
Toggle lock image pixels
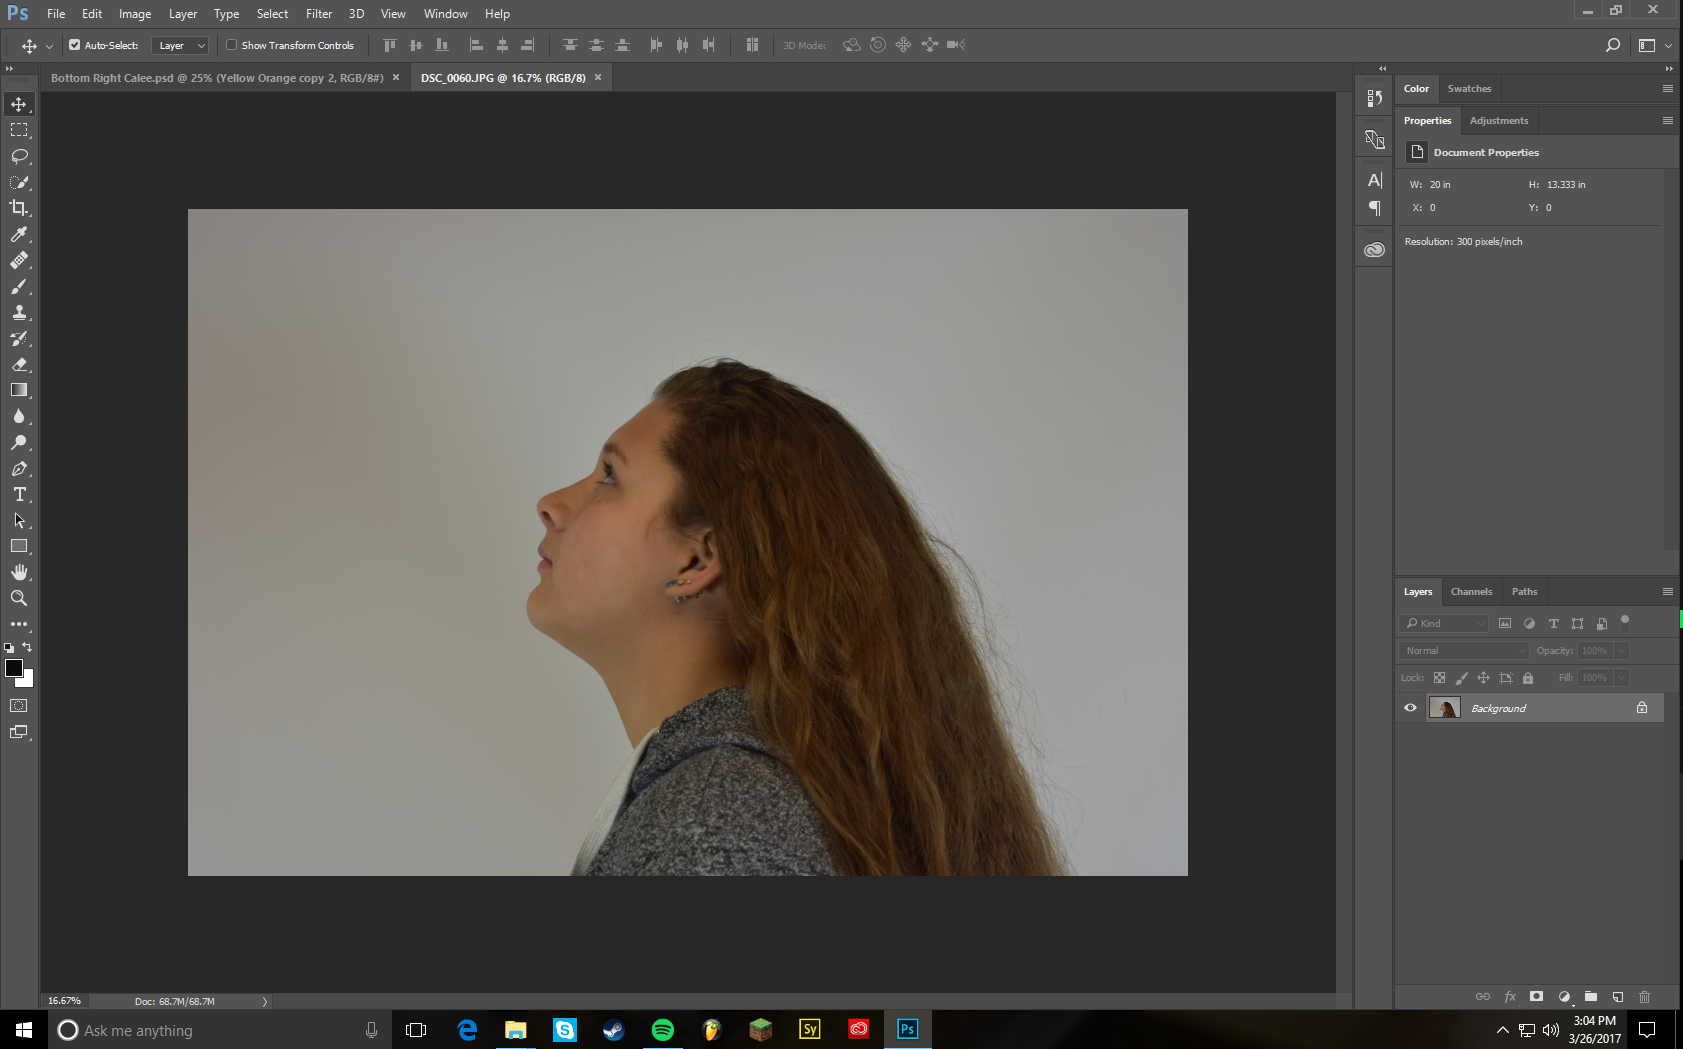[x=1461, y=678]
